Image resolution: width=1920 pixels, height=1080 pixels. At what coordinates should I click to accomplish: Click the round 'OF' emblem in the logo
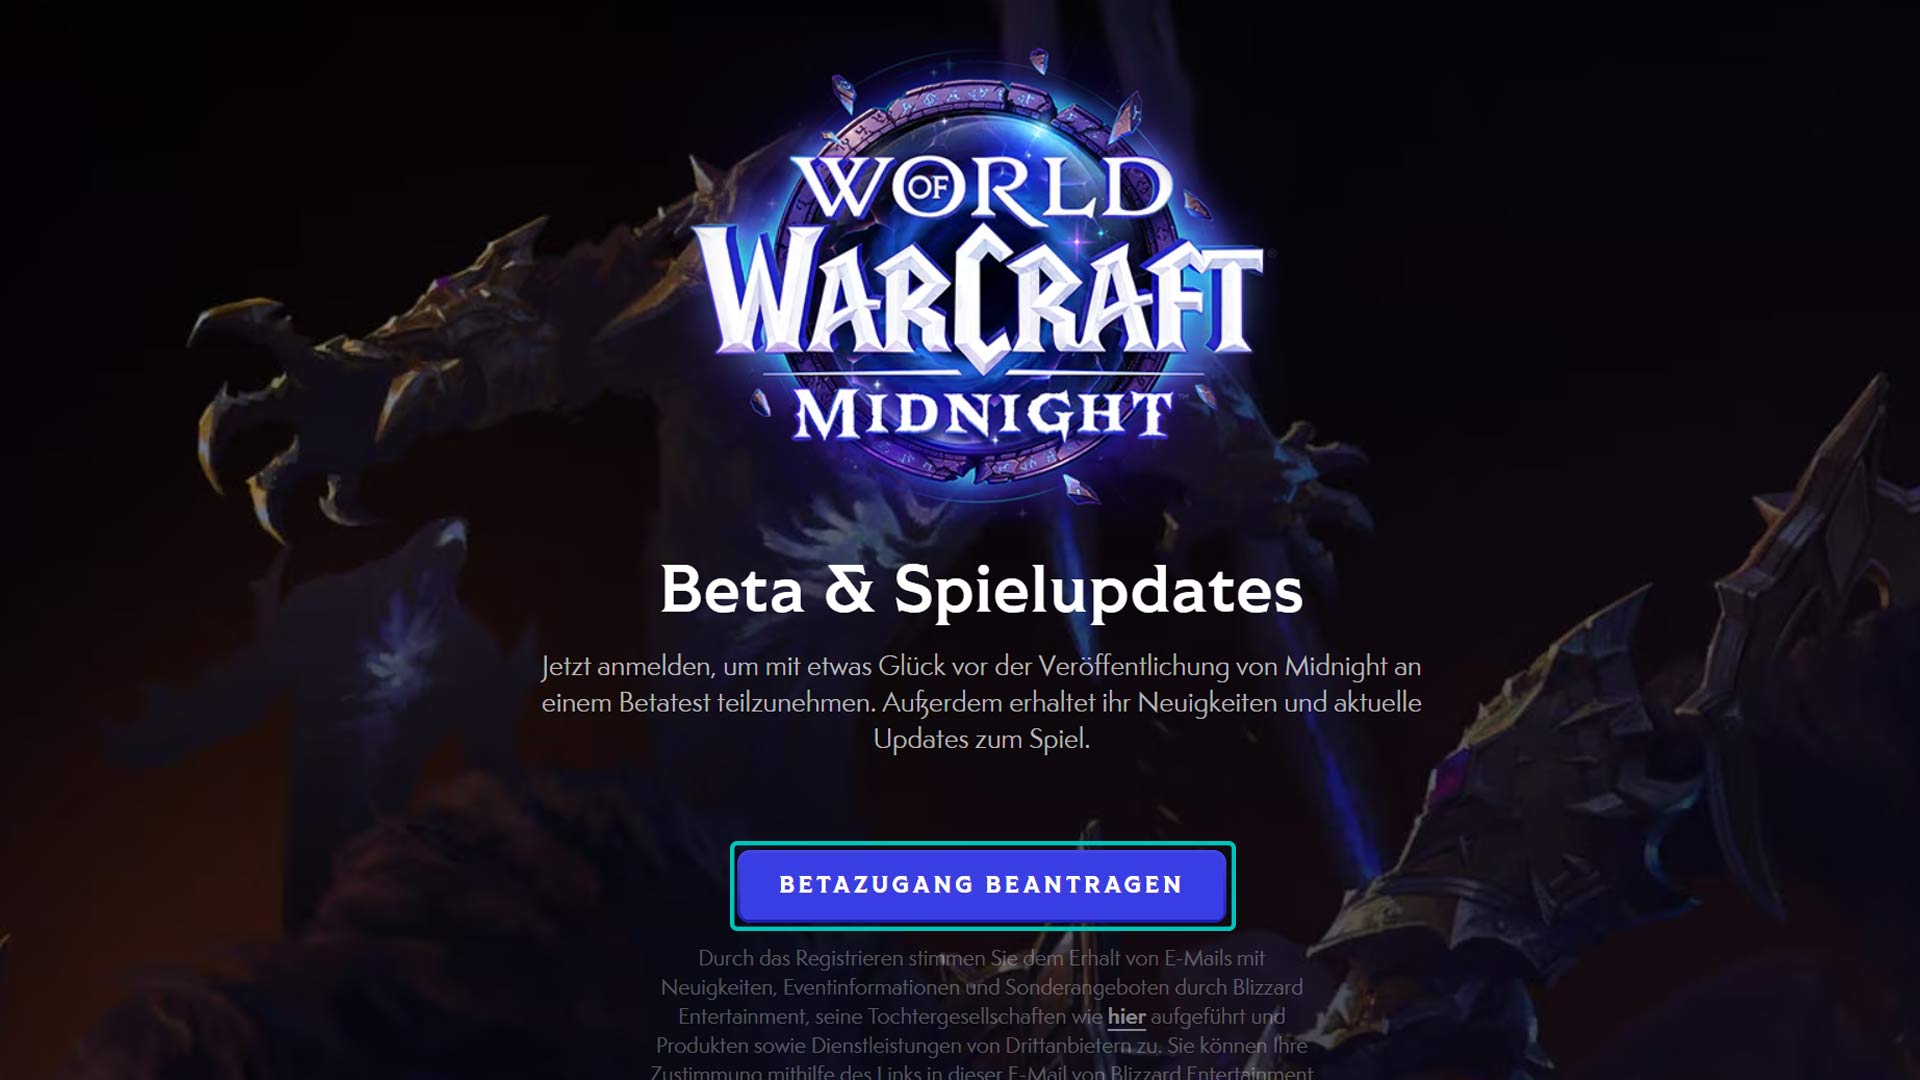pos(928,187)
